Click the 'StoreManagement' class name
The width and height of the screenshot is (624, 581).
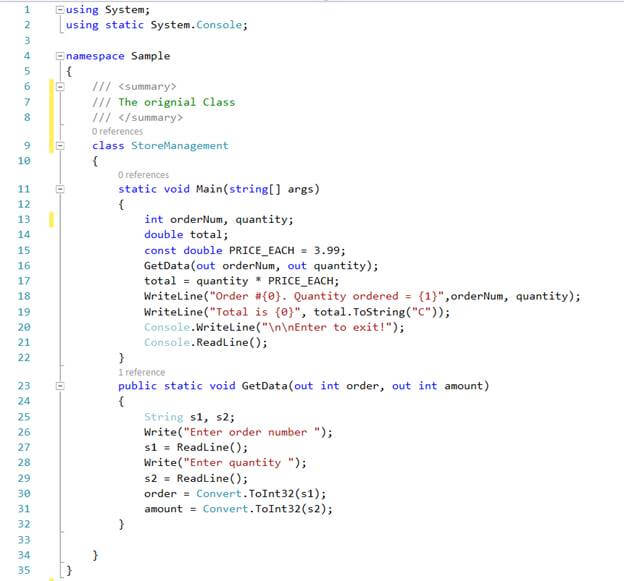(x=180, y=146)
